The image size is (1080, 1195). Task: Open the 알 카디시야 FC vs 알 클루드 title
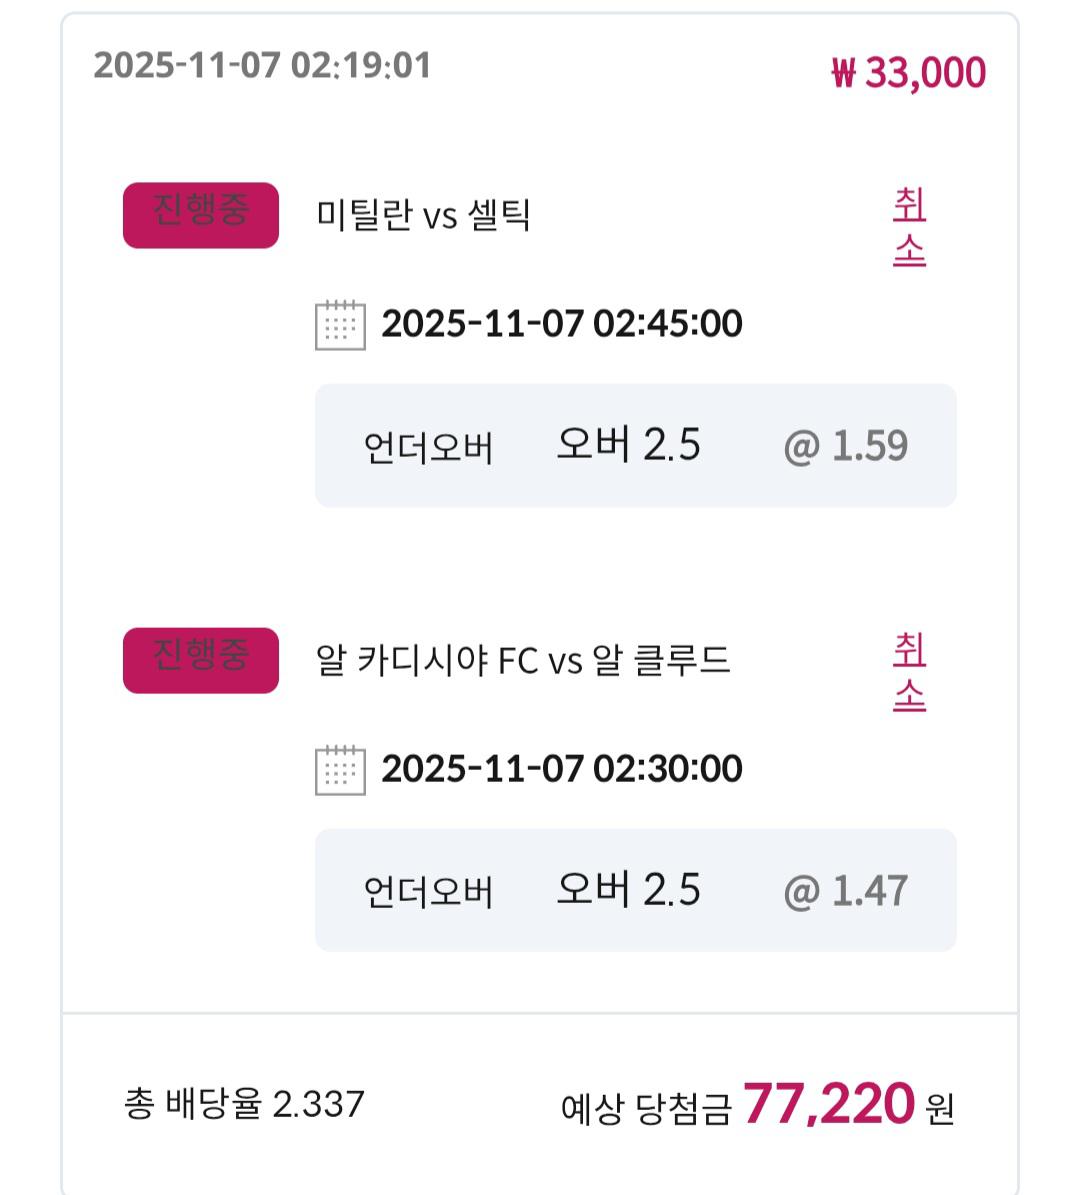[523, 660]
